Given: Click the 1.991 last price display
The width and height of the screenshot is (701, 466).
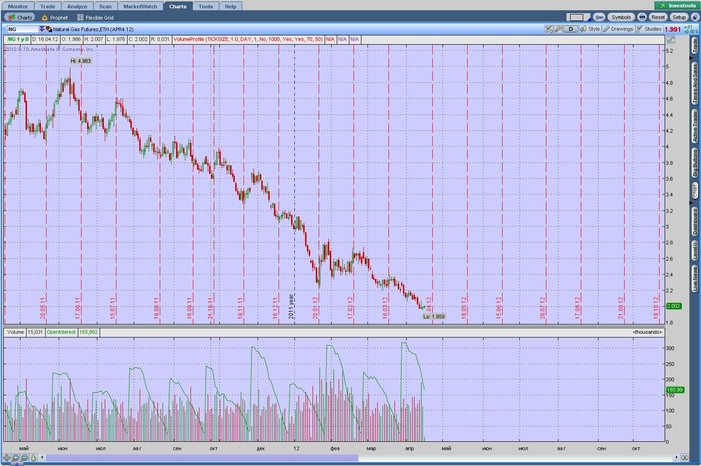Looking at the screenshot, I should (x=672, y=30).
